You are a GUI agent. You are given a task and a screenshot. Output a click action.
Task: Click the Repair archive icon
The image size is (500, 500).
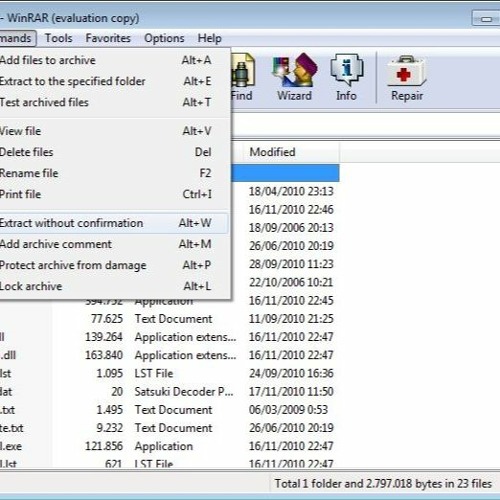coord(407,77)
